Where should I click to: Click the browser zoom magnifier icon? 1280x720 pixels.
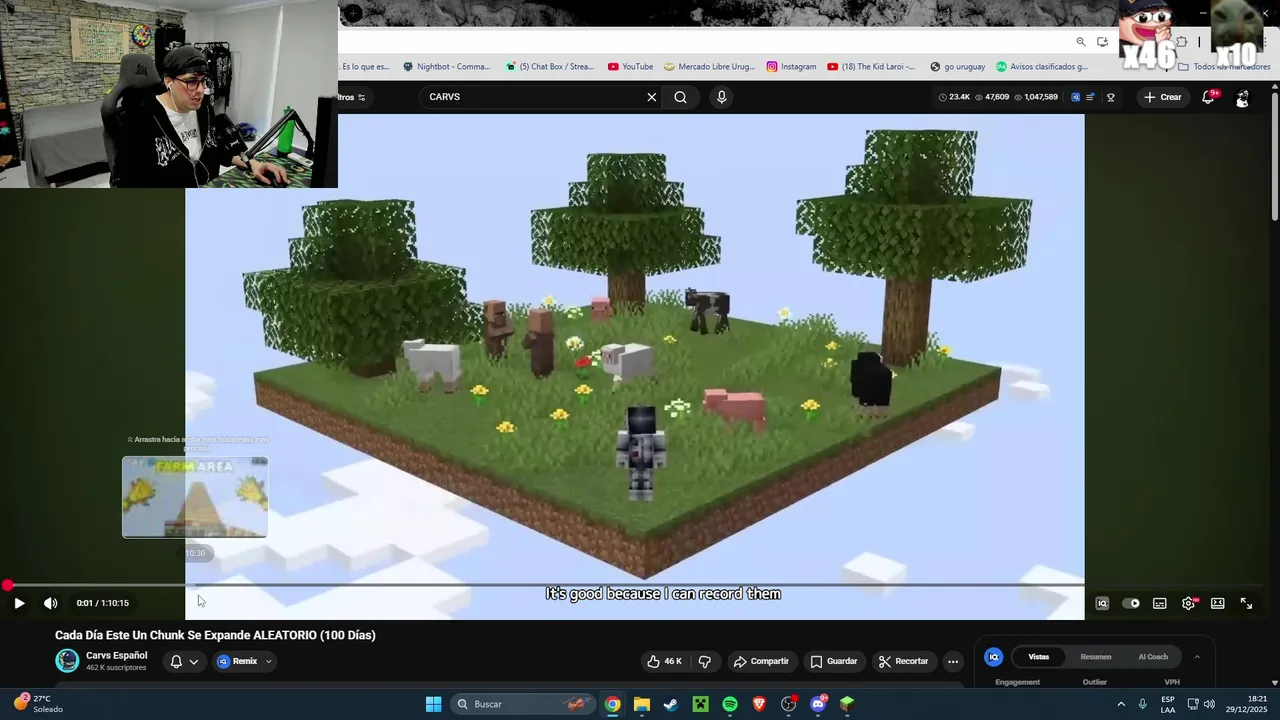(1081, 42)
